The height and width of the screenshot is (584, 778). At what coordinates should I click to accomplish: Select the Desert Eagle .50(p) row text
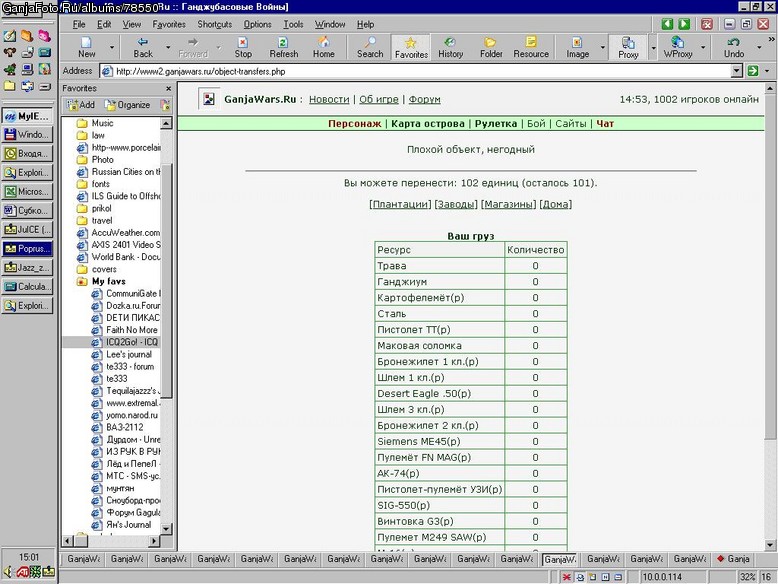point(424,393)
